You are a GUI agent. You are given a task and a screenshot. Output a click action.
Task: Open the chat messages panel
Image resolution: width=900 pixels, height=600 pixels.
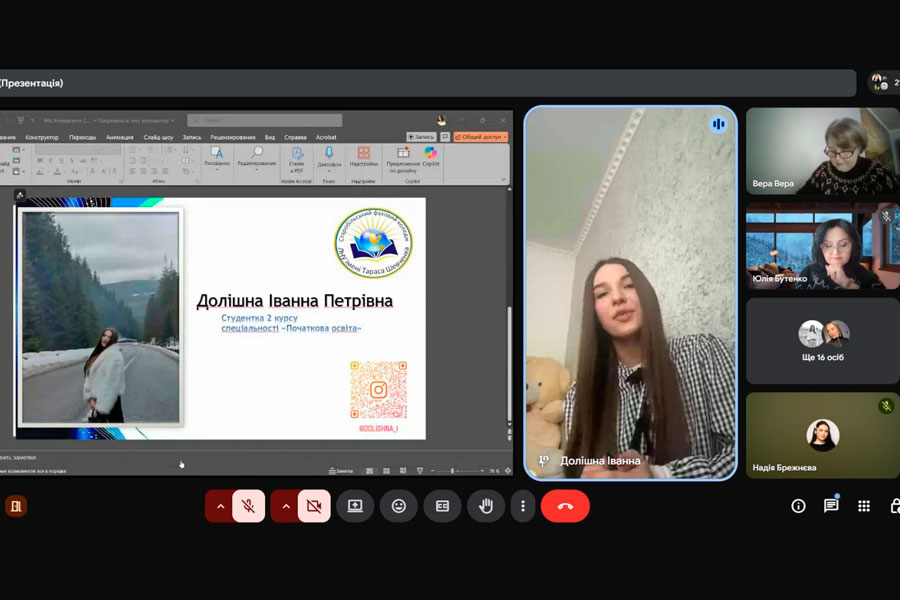(831, 506)
